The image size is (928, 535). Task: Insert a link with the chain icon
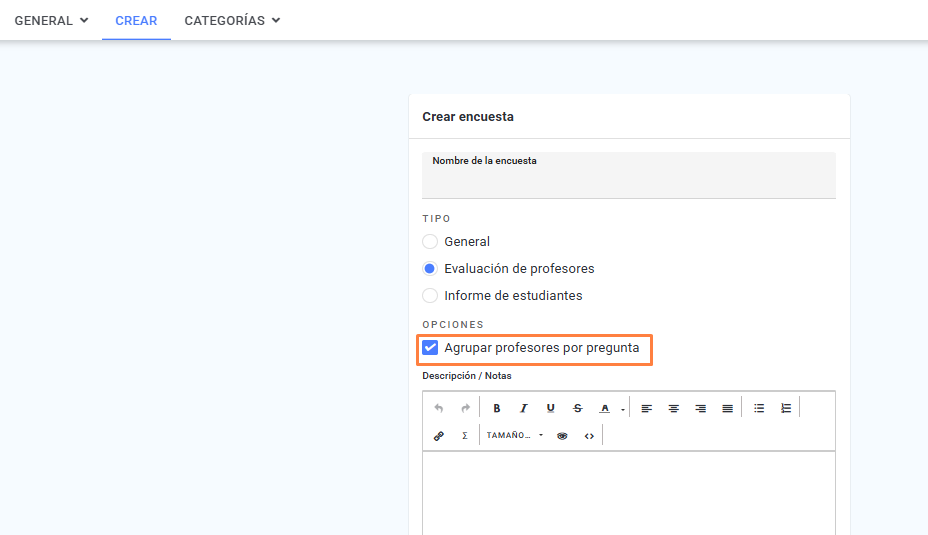[439, 436]
